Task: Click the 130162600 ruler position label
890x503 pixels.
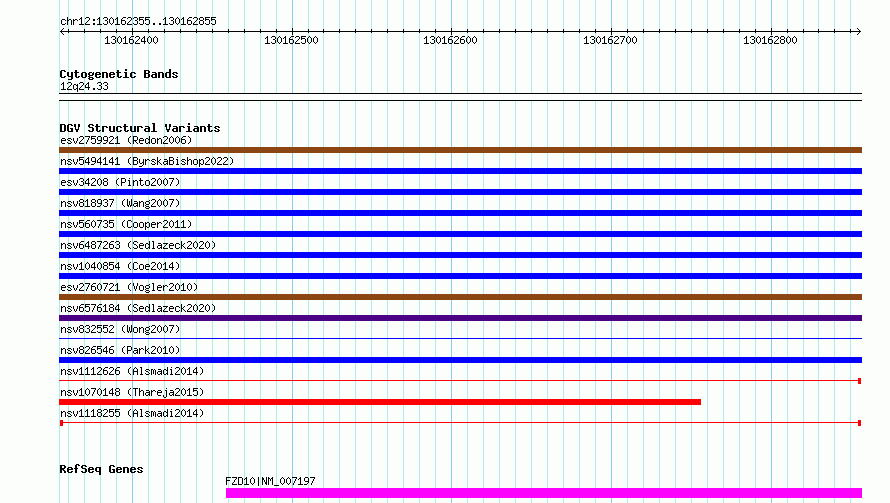Action: tap(450, 40)
